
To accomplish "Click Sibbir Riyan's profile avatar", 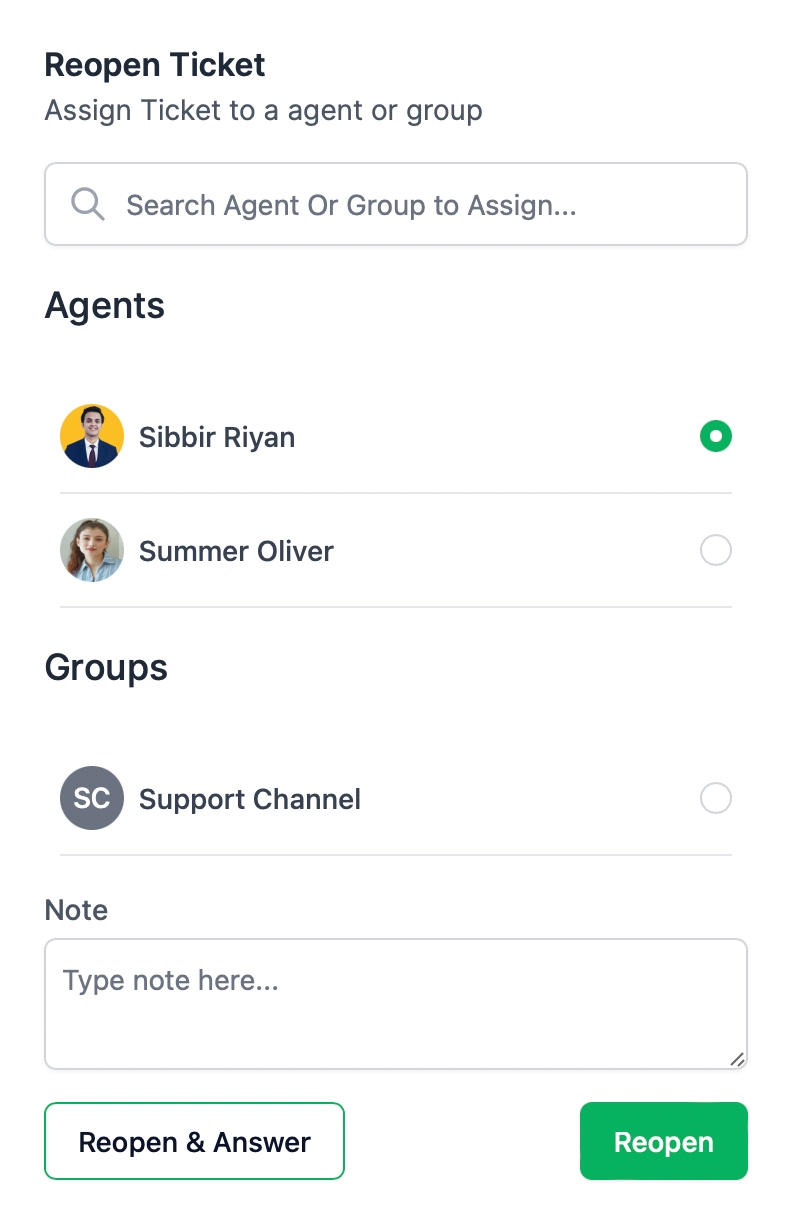I will click(x=92, y=436).
